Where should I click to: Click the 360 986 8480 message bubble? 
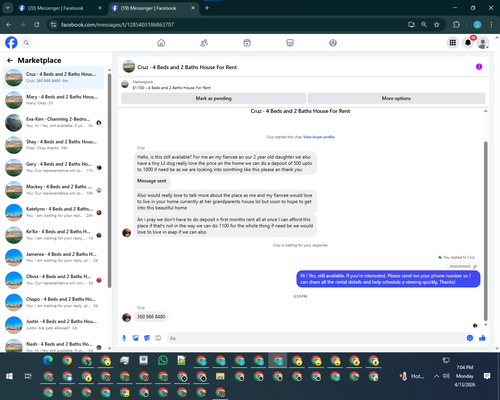point(151,317)
